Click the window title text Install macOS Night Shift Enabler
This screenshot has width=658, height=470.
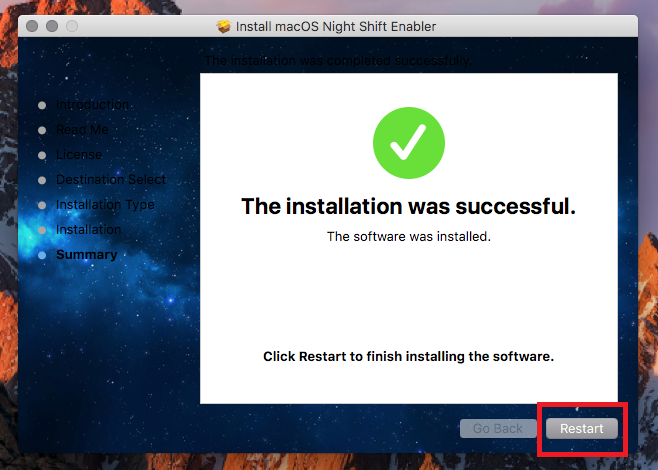(x=336, y=26)
